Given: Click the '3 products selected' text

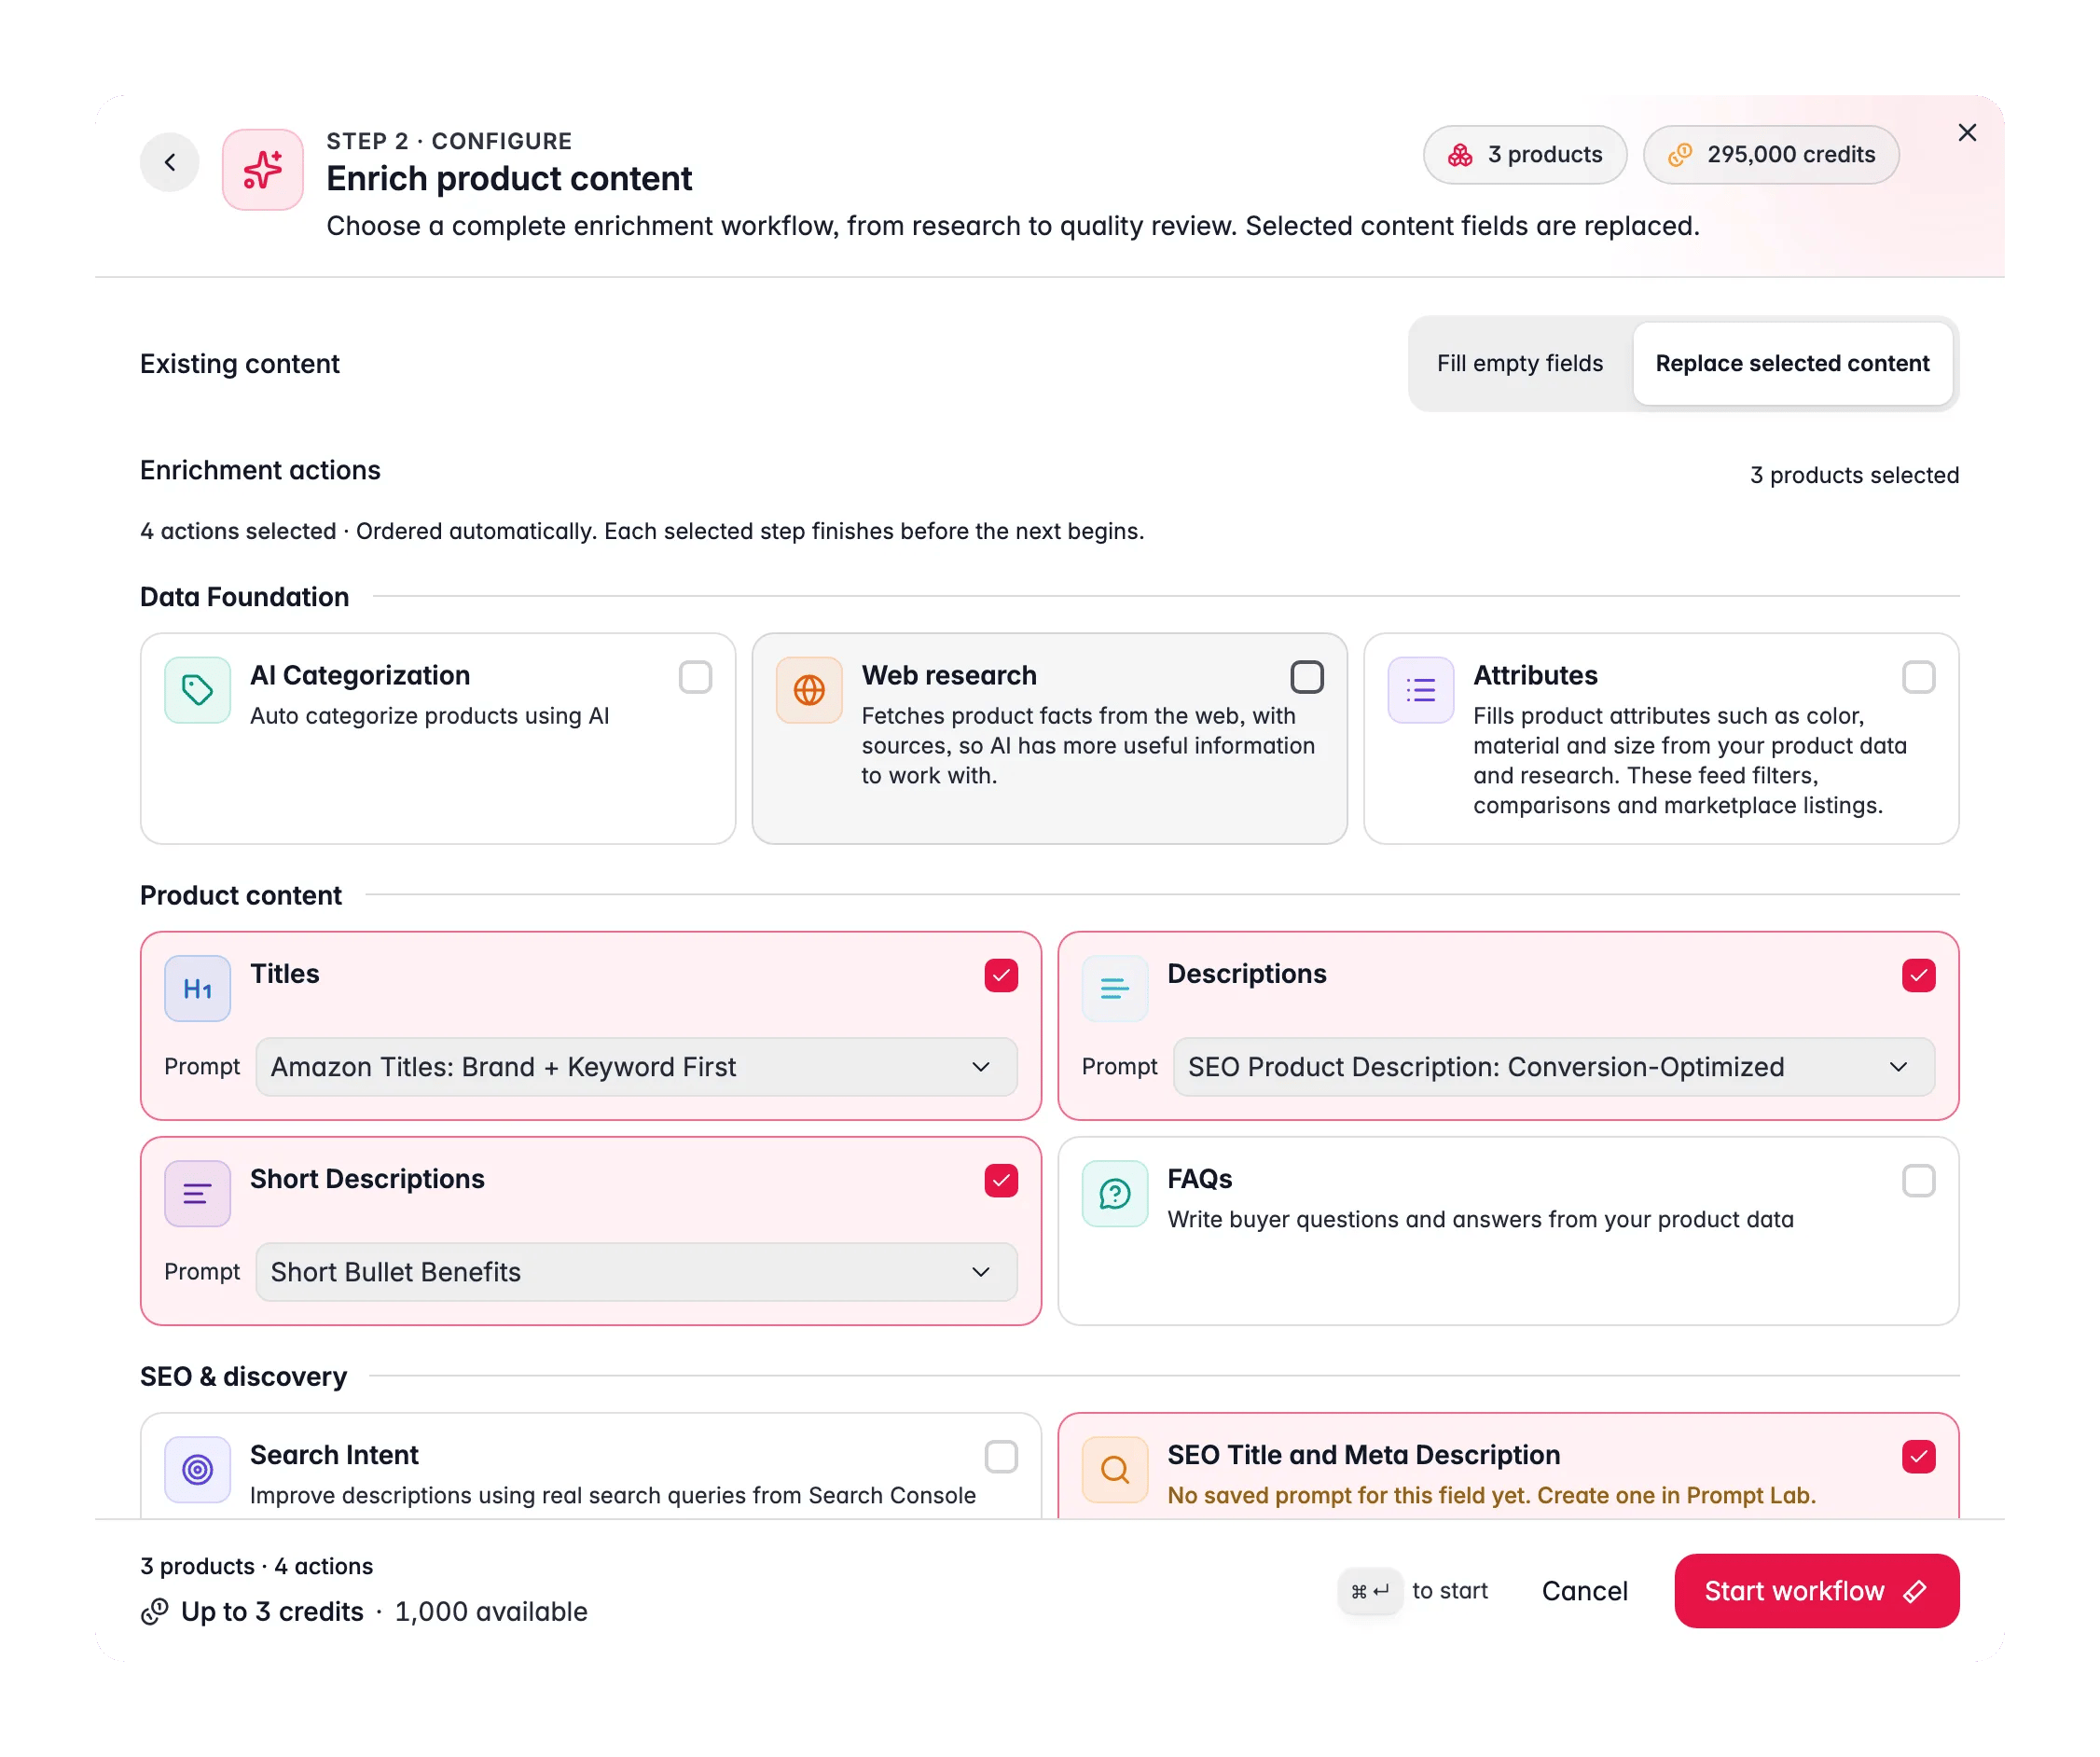Looking at the screenshot, I should [1855, 475].
